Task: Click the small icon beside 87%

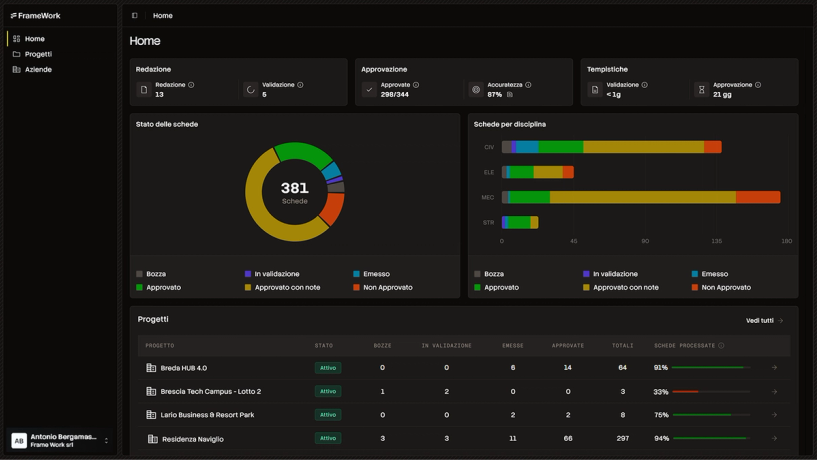Action: tap(510, 94)
